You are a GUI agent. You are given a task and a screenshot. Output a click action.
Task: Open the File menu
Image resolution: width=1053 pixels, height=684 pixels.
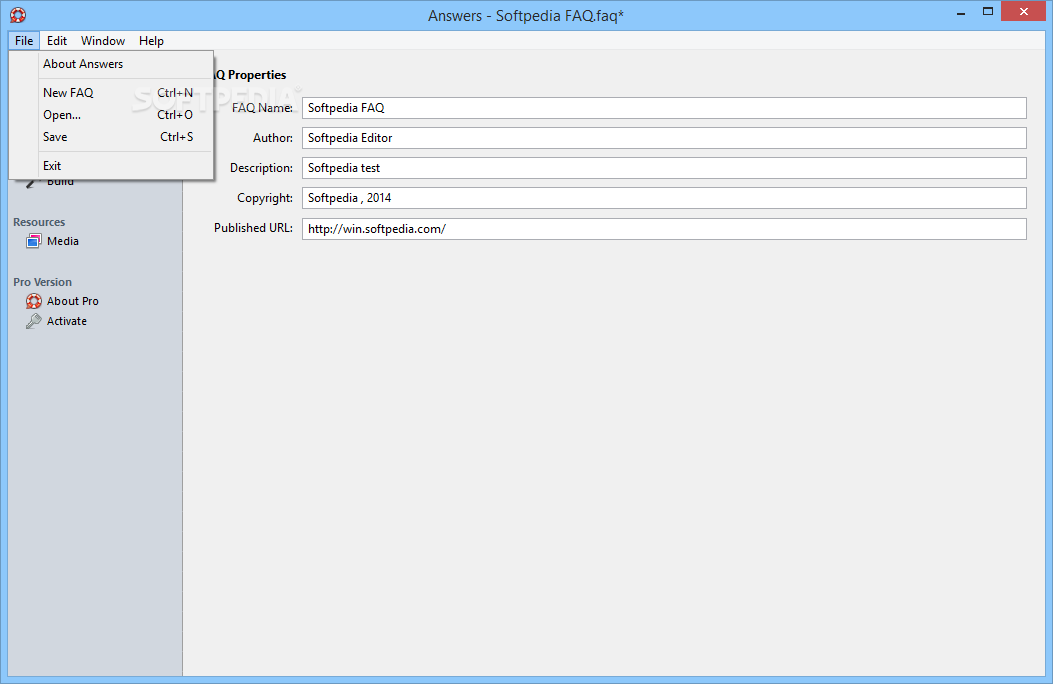24,41
